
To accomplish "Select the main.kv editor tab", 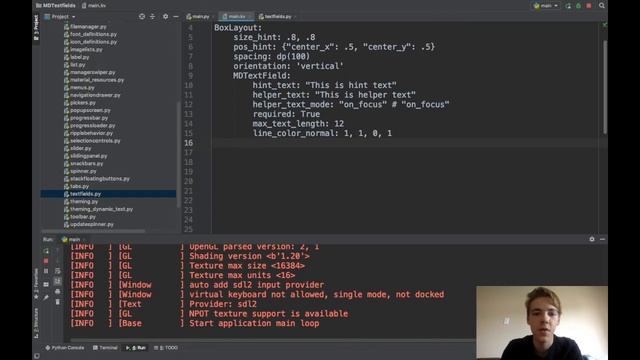I will coord(236,16).
